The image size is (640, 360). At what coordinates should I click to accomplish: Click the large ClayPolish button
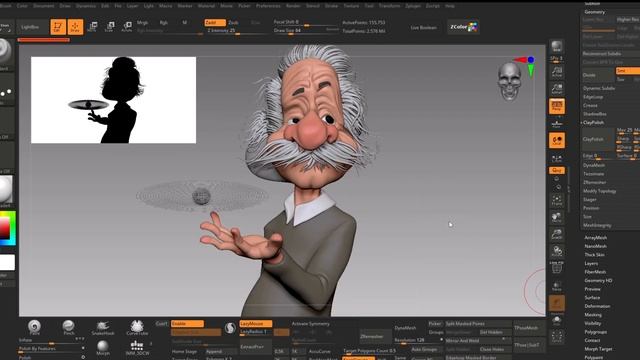click(x=598, y=139)
